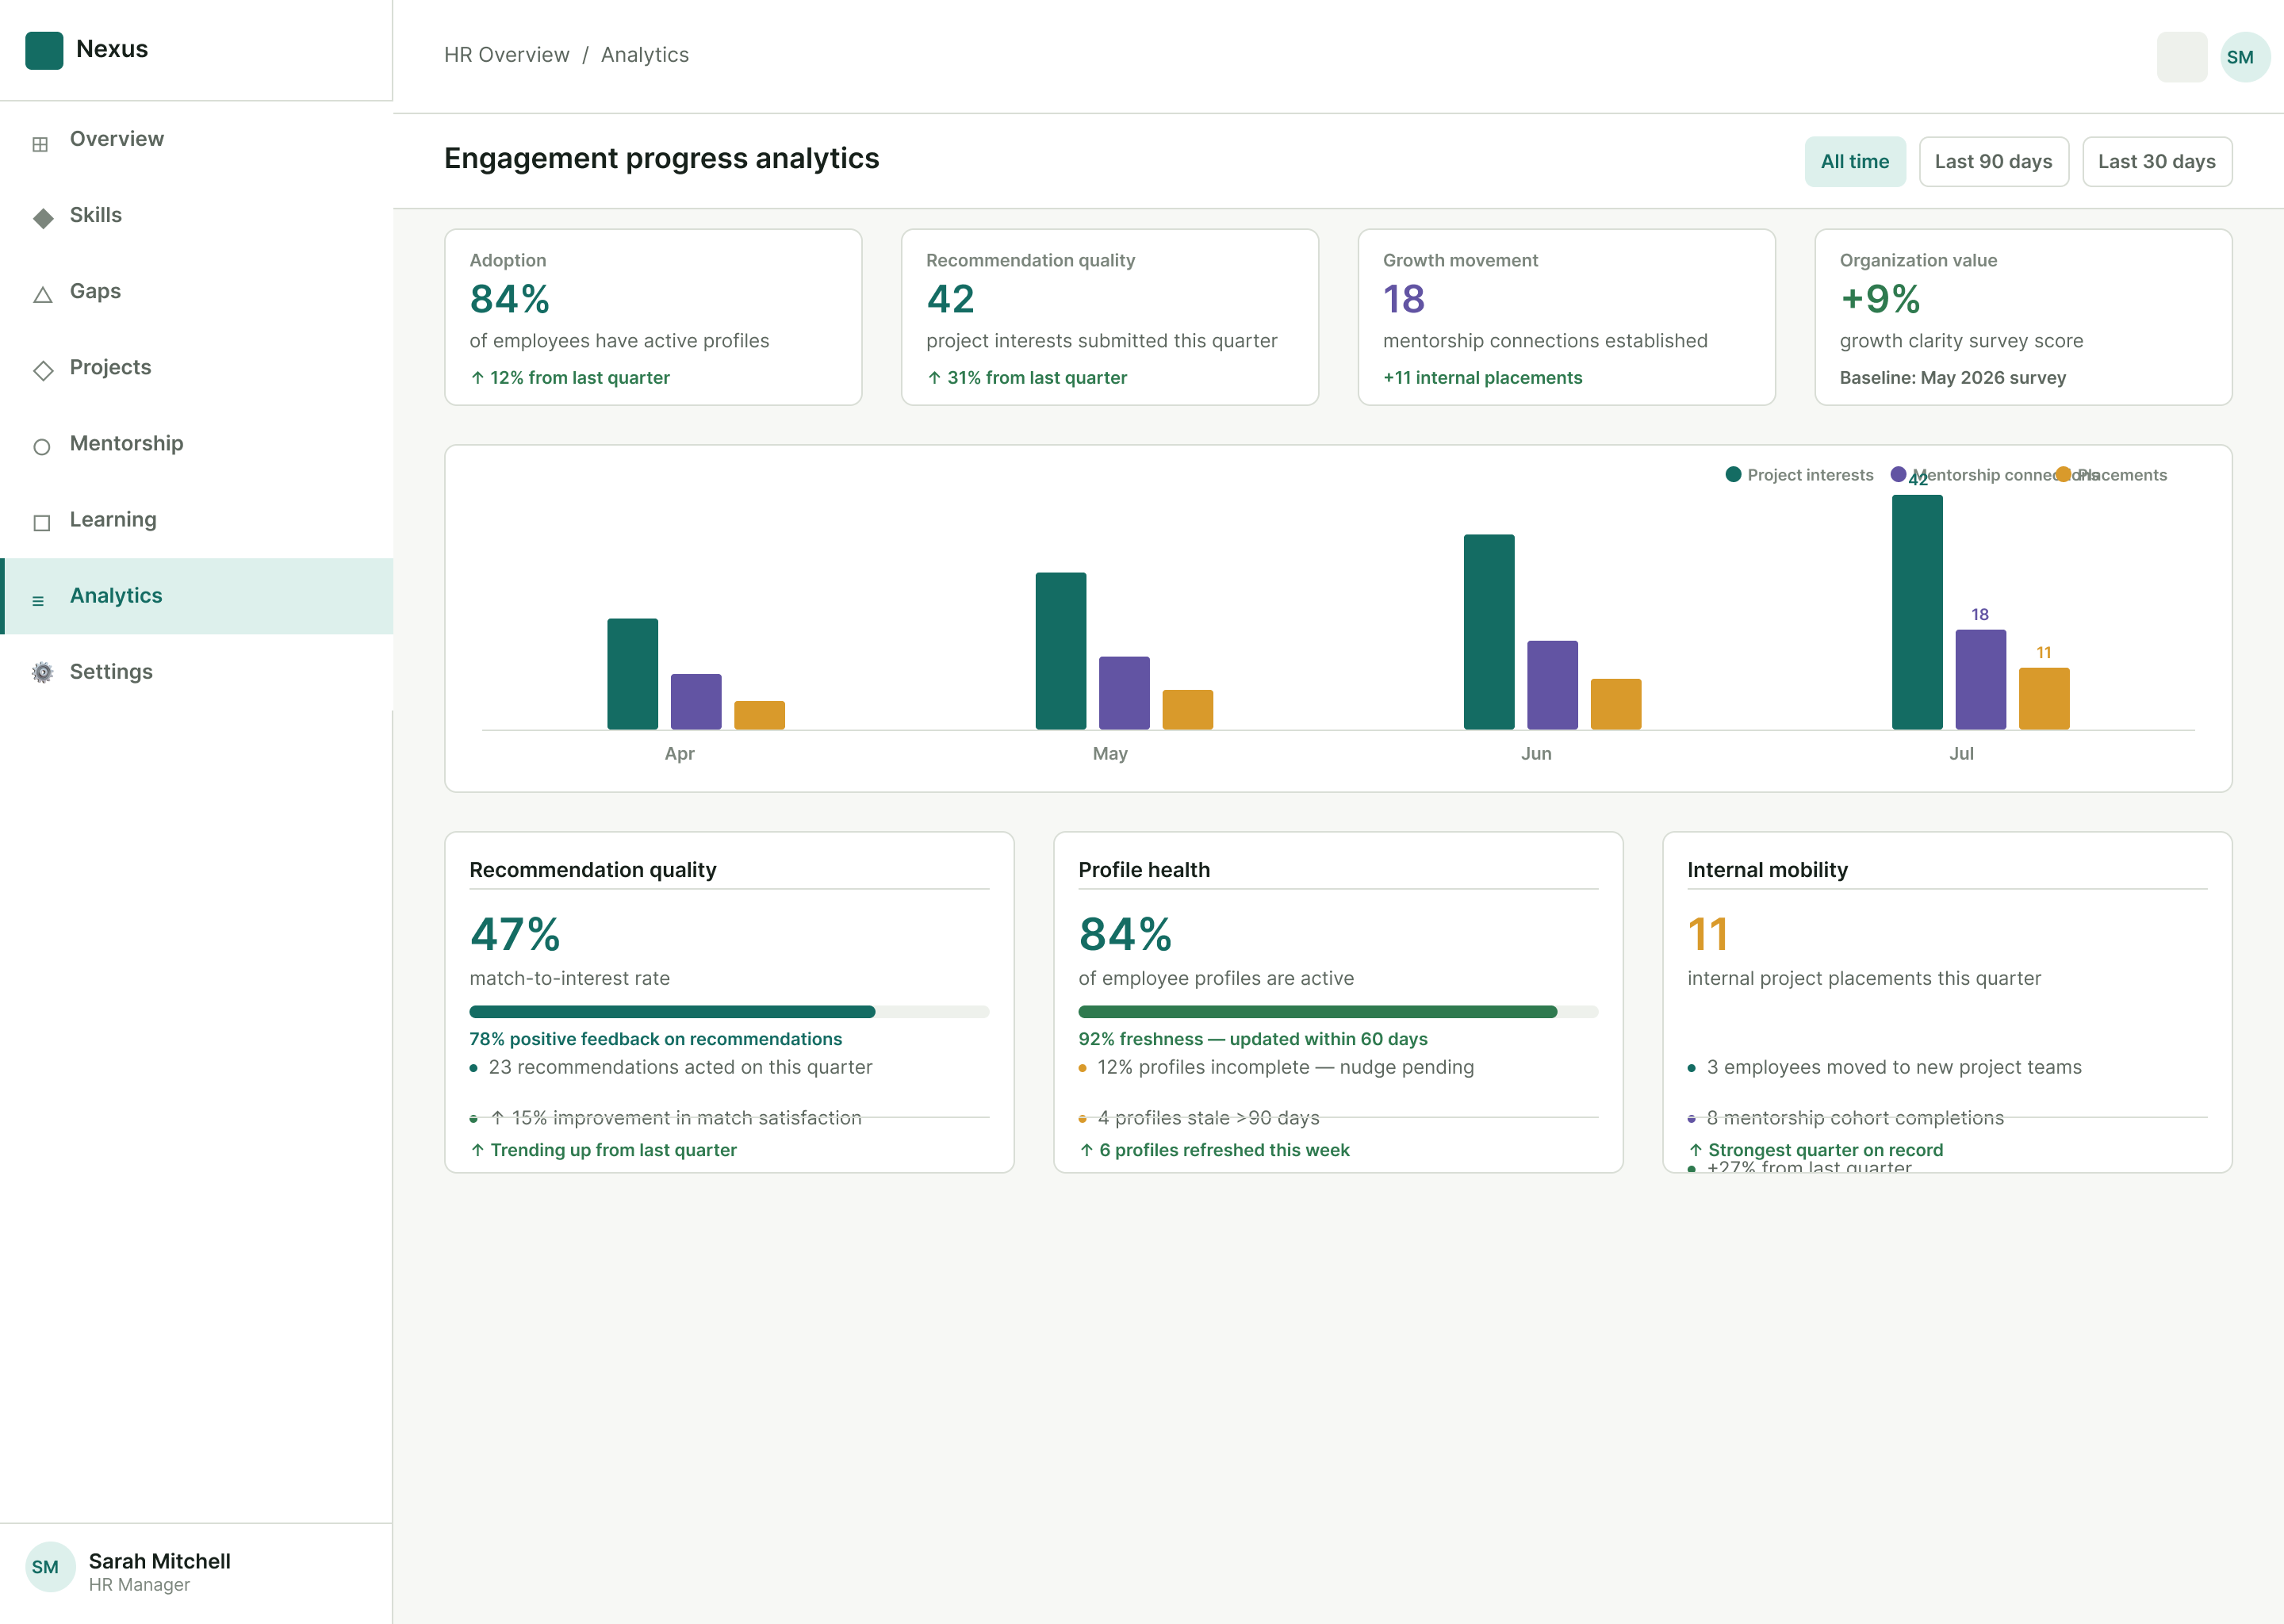
Task: Click the Jun placements bar
Action: (1616, 704)
